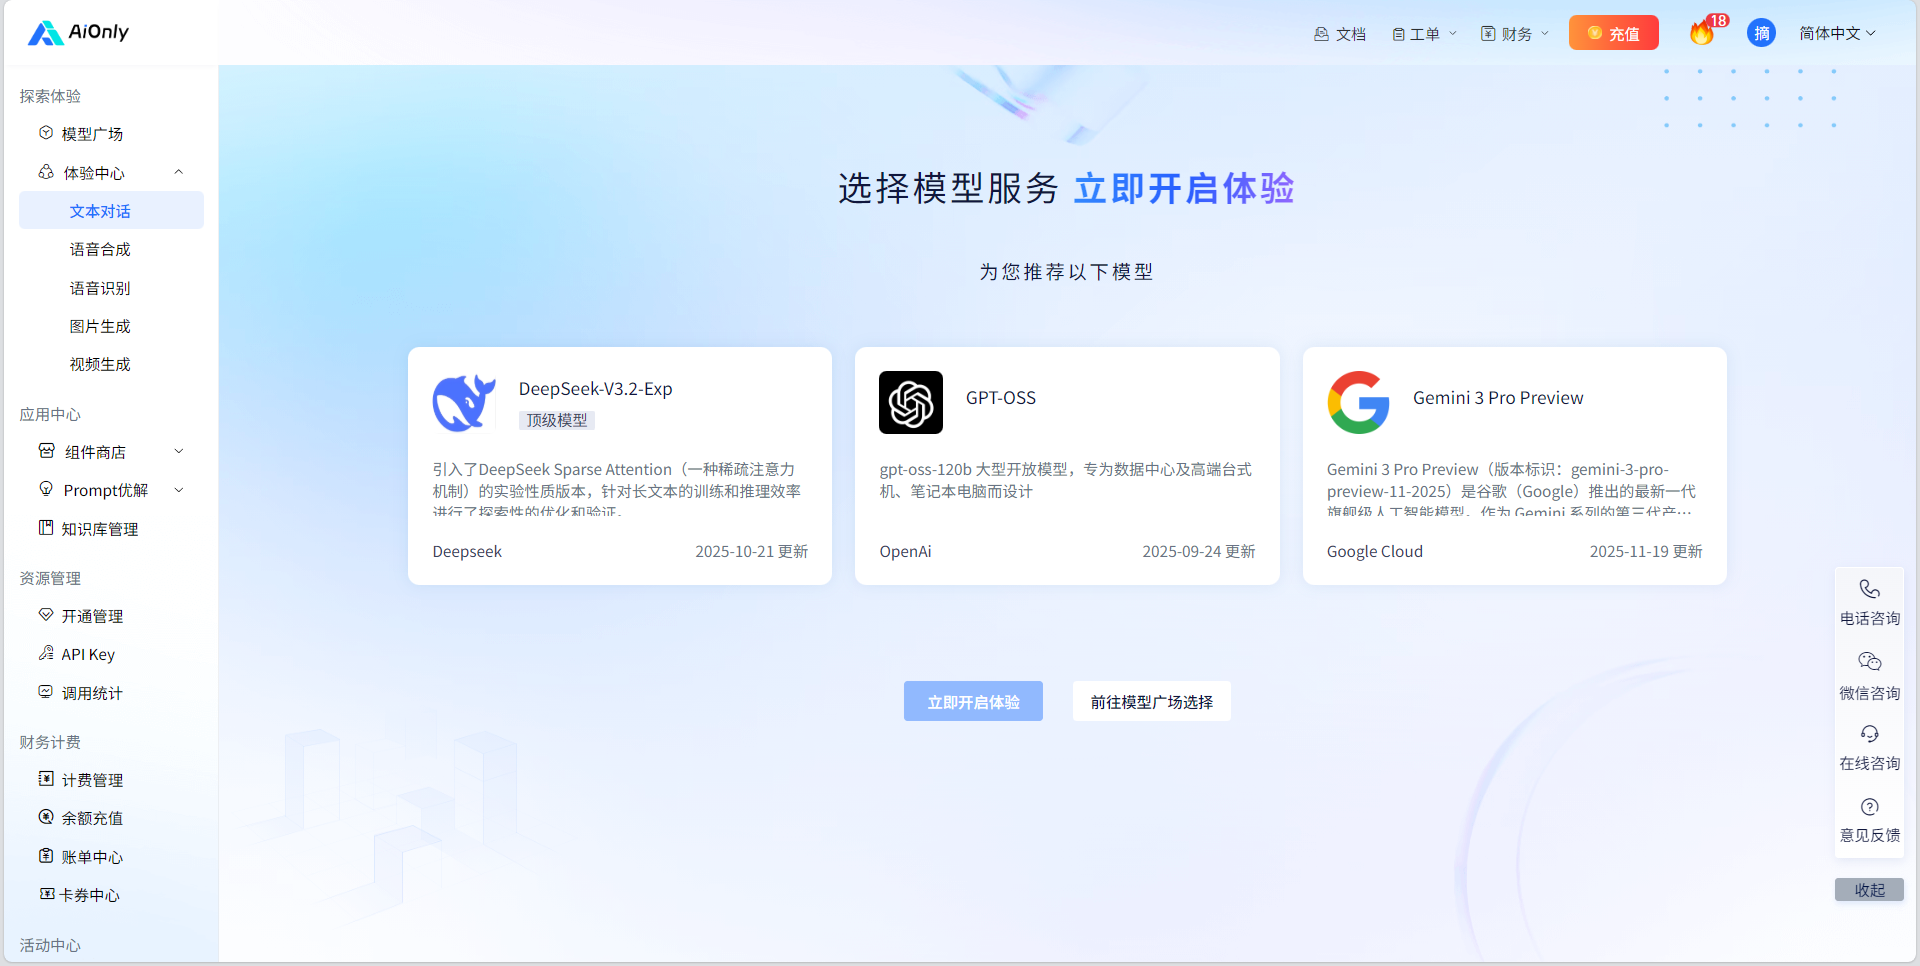Expand the 组件商店 submenu chevron
This screenshot has width=1920, height=966.
179,451
